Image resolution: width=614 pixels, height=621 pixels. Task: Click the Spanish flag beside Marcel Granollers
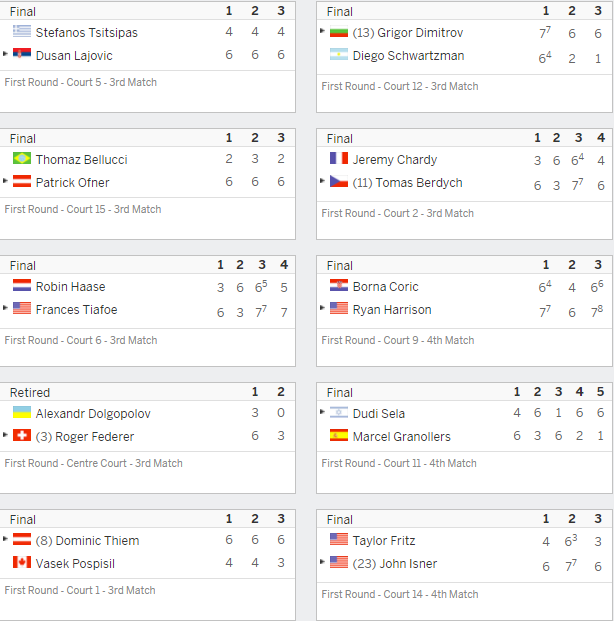(x=339, y=435)
